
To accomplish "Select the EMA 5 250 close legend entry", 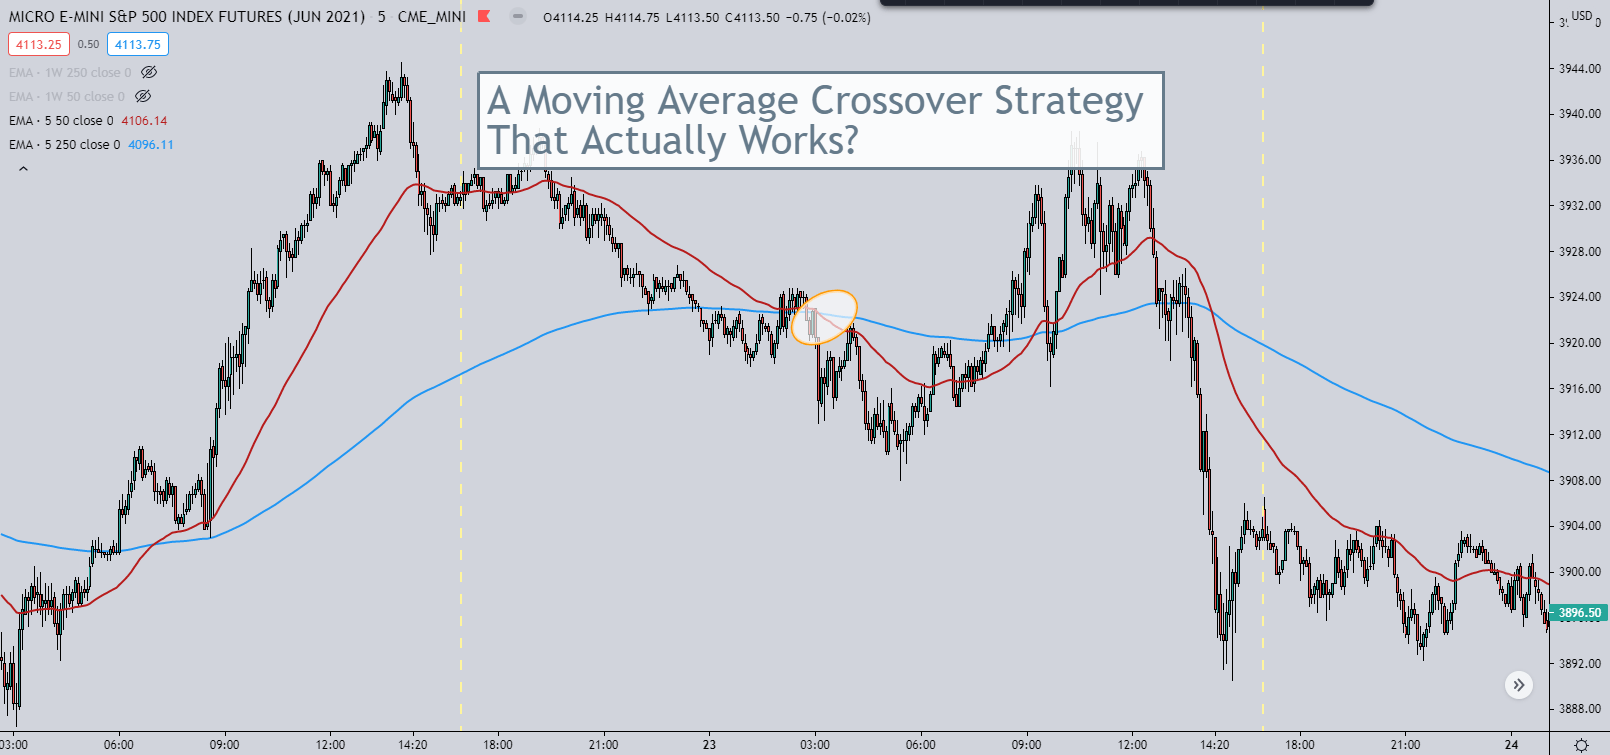I will click(x=64, y=144).
